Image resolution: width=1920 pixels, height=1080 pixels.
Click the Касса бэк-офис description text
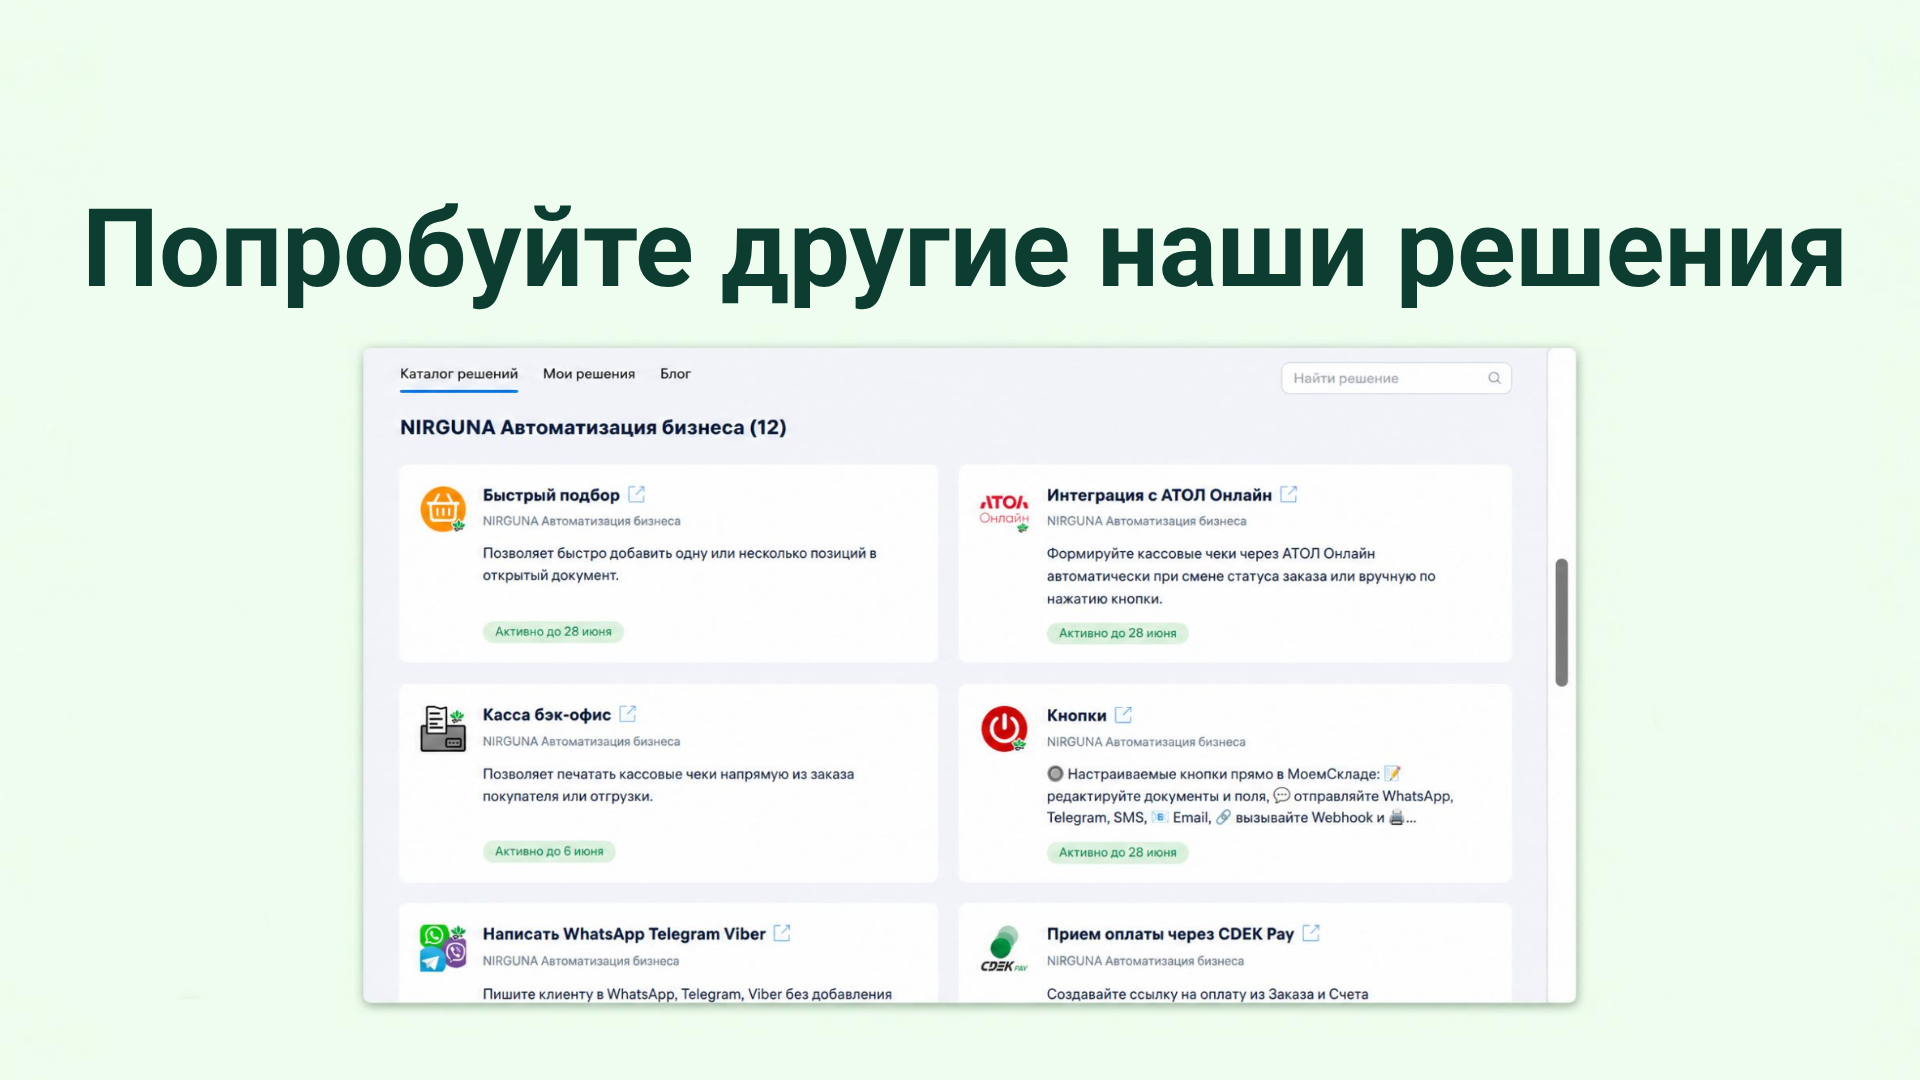coord(668,785)
